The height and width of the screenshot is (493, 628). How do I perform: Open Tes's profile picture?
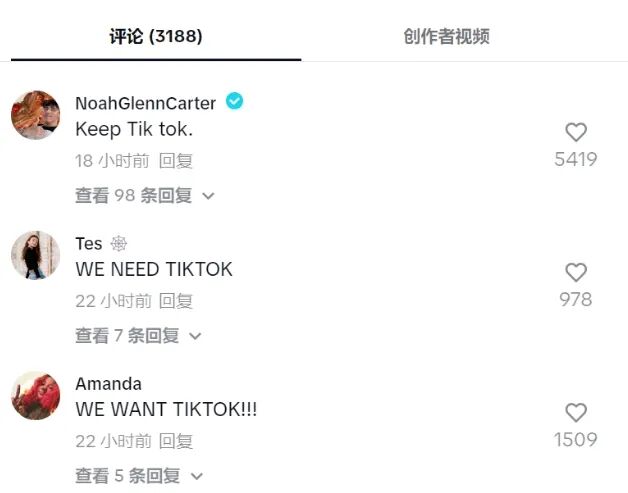36,255
